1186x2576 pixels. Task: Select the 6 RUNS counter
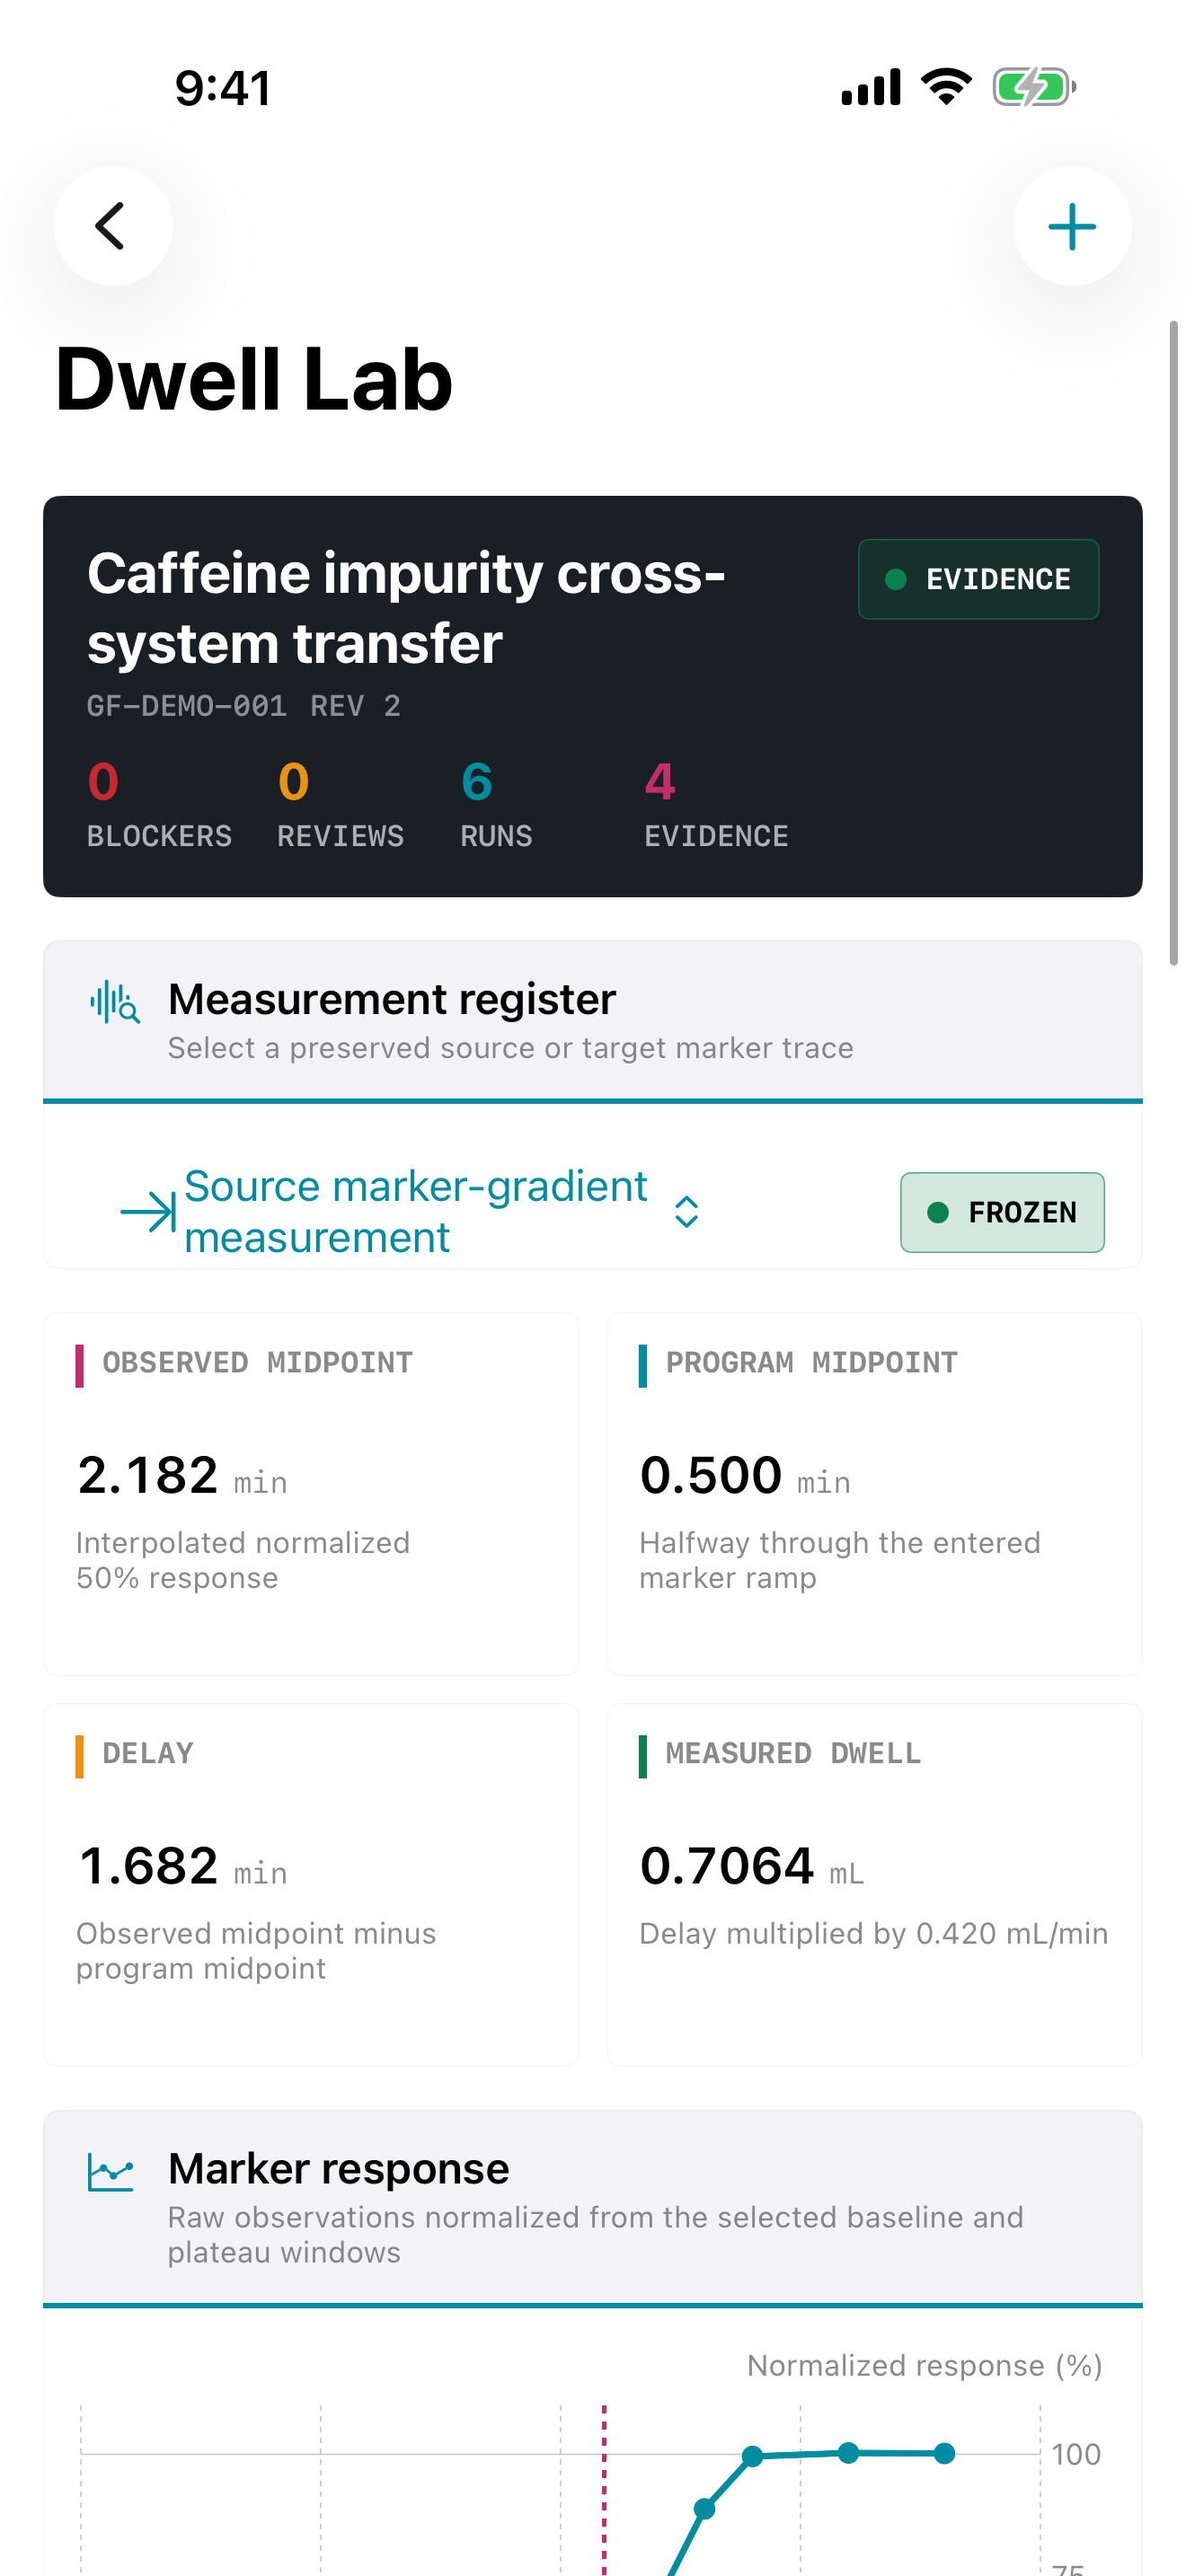point(496,805)
